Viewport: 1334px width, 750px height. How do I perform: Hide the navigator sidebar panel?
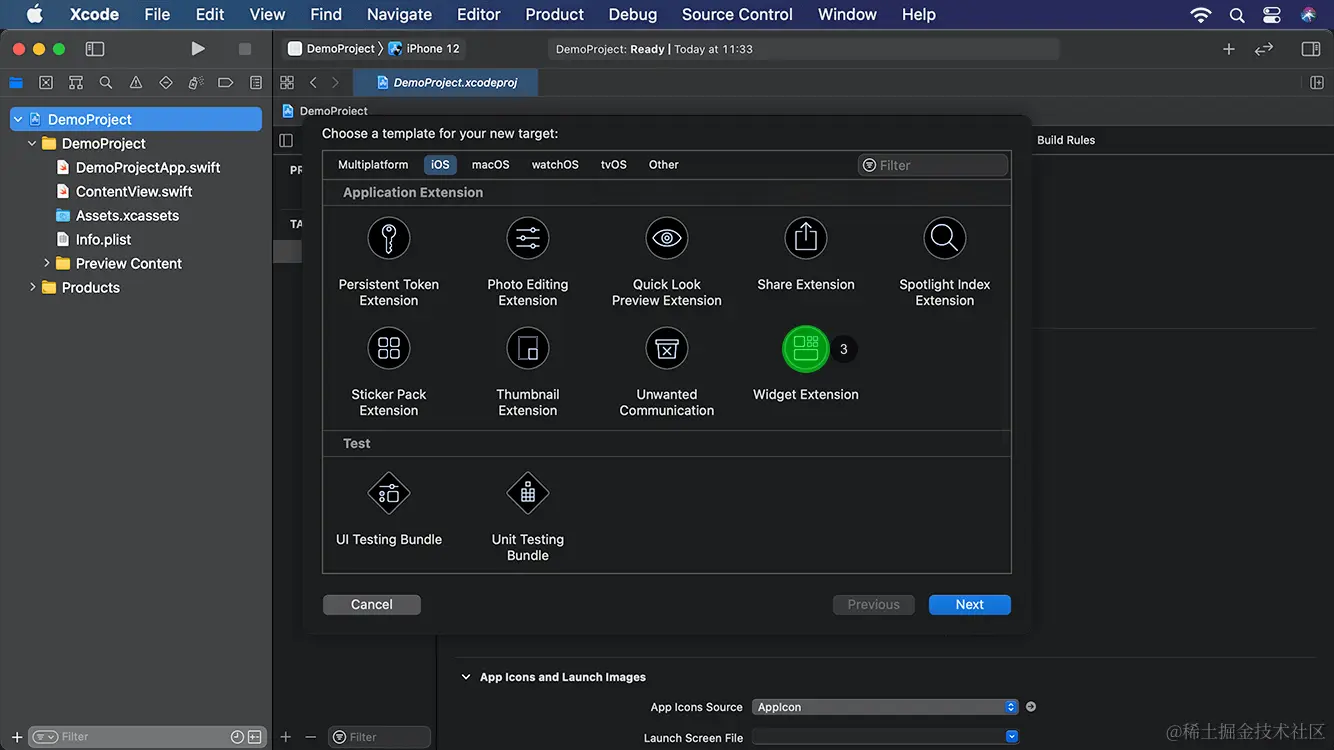95,48
